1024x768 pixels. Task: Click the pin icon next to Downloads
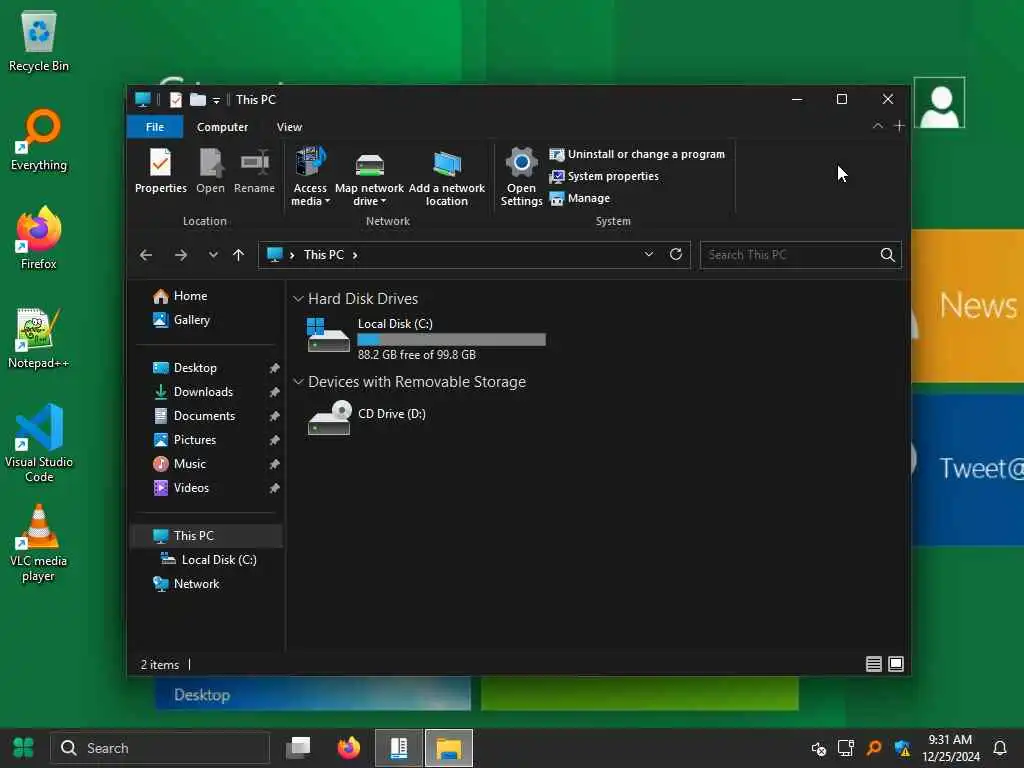point(274,392)
